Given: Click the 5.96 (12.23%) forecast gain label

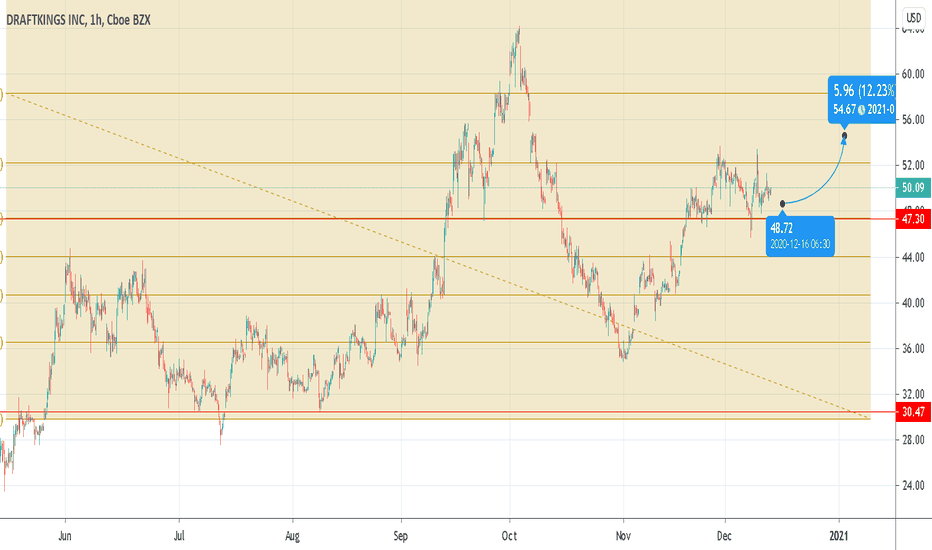Looking at the screenshot, I should point(864,90).
